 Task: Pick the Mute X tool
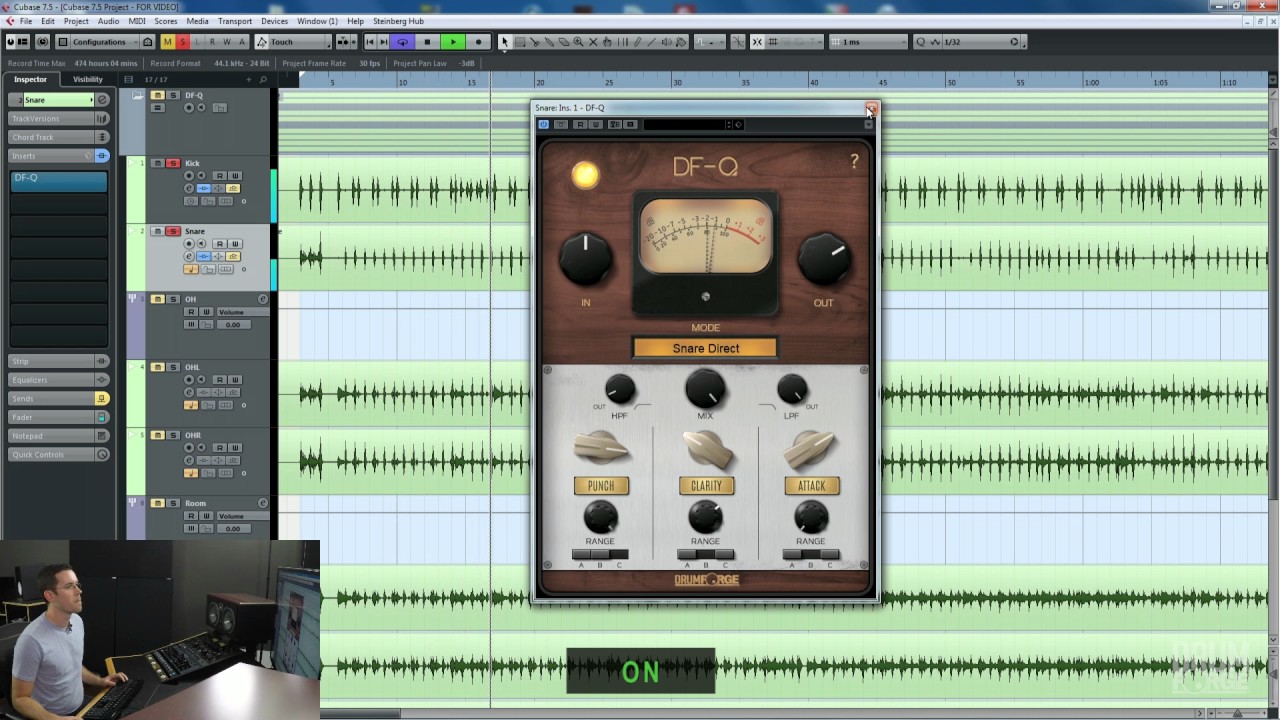pos(593,42)
